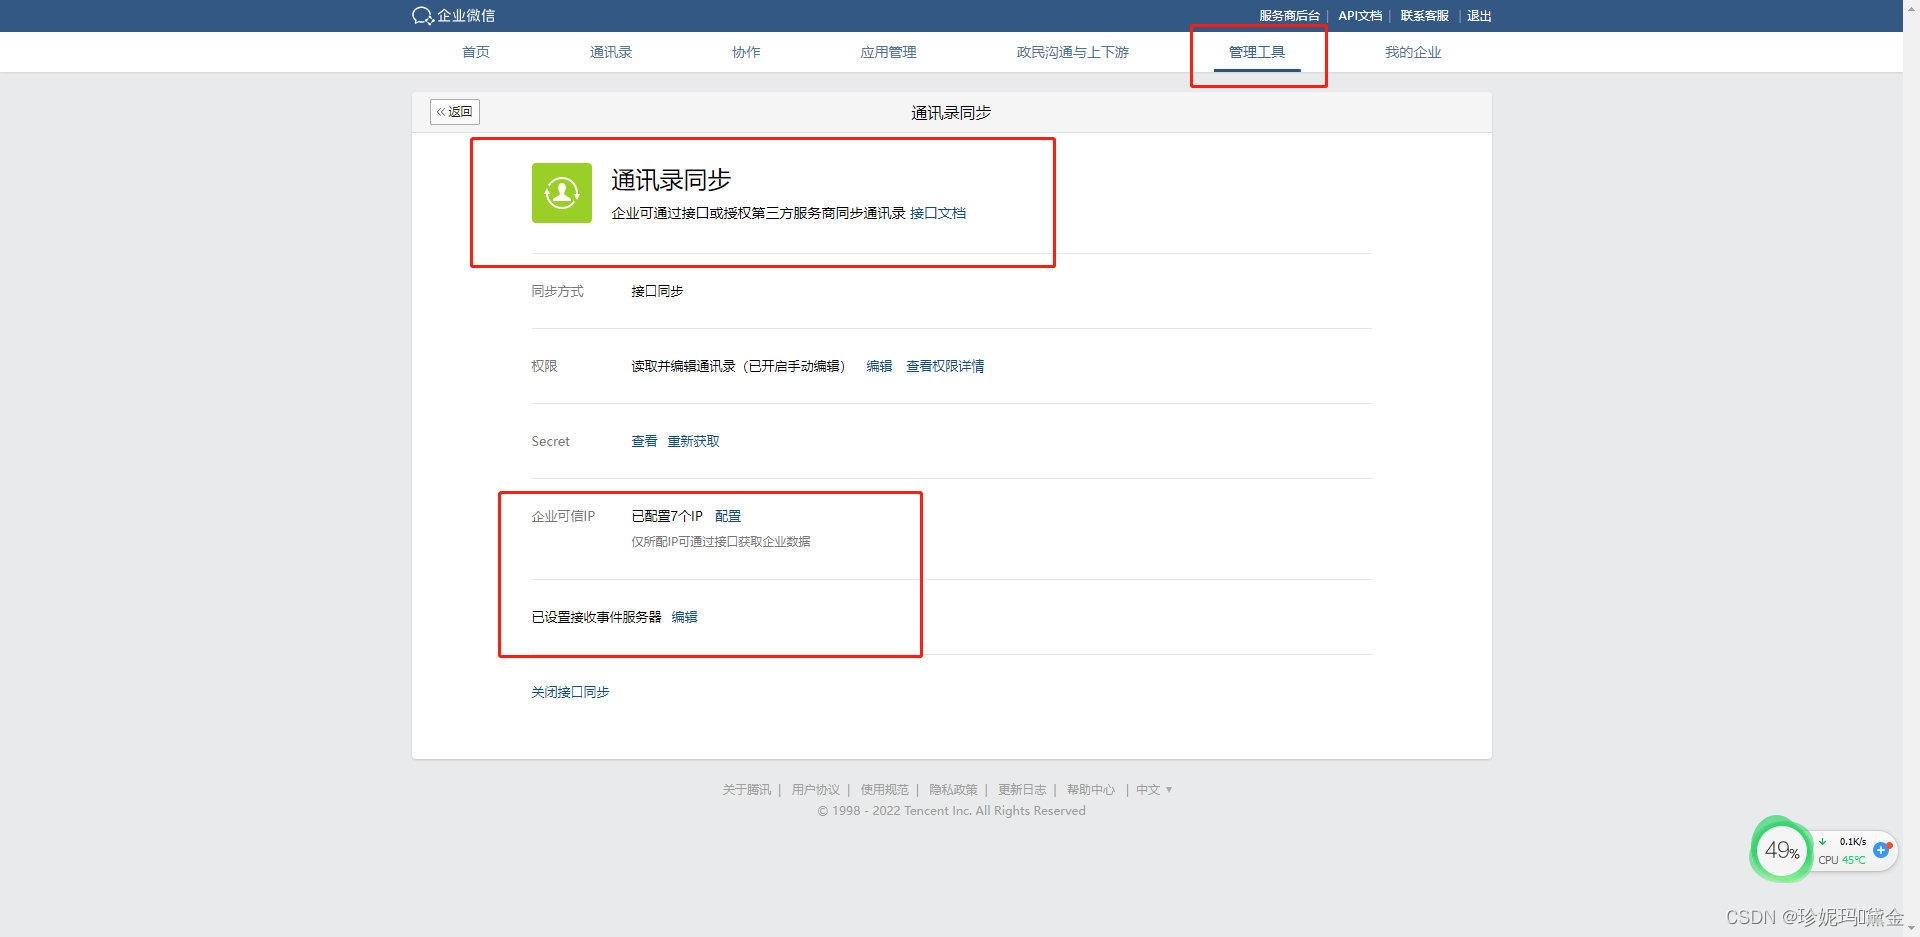The height and width of the screenshot is (937, 1920).
Task: Click 编辑 for event receiving server
Action: click(684, 617)
